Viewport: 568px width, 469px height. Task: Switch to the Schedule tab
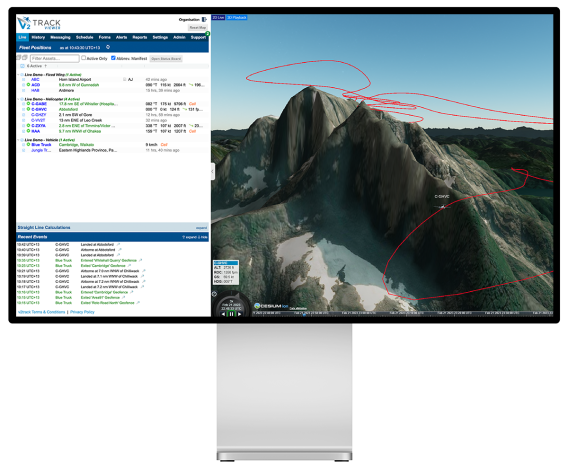84,37
